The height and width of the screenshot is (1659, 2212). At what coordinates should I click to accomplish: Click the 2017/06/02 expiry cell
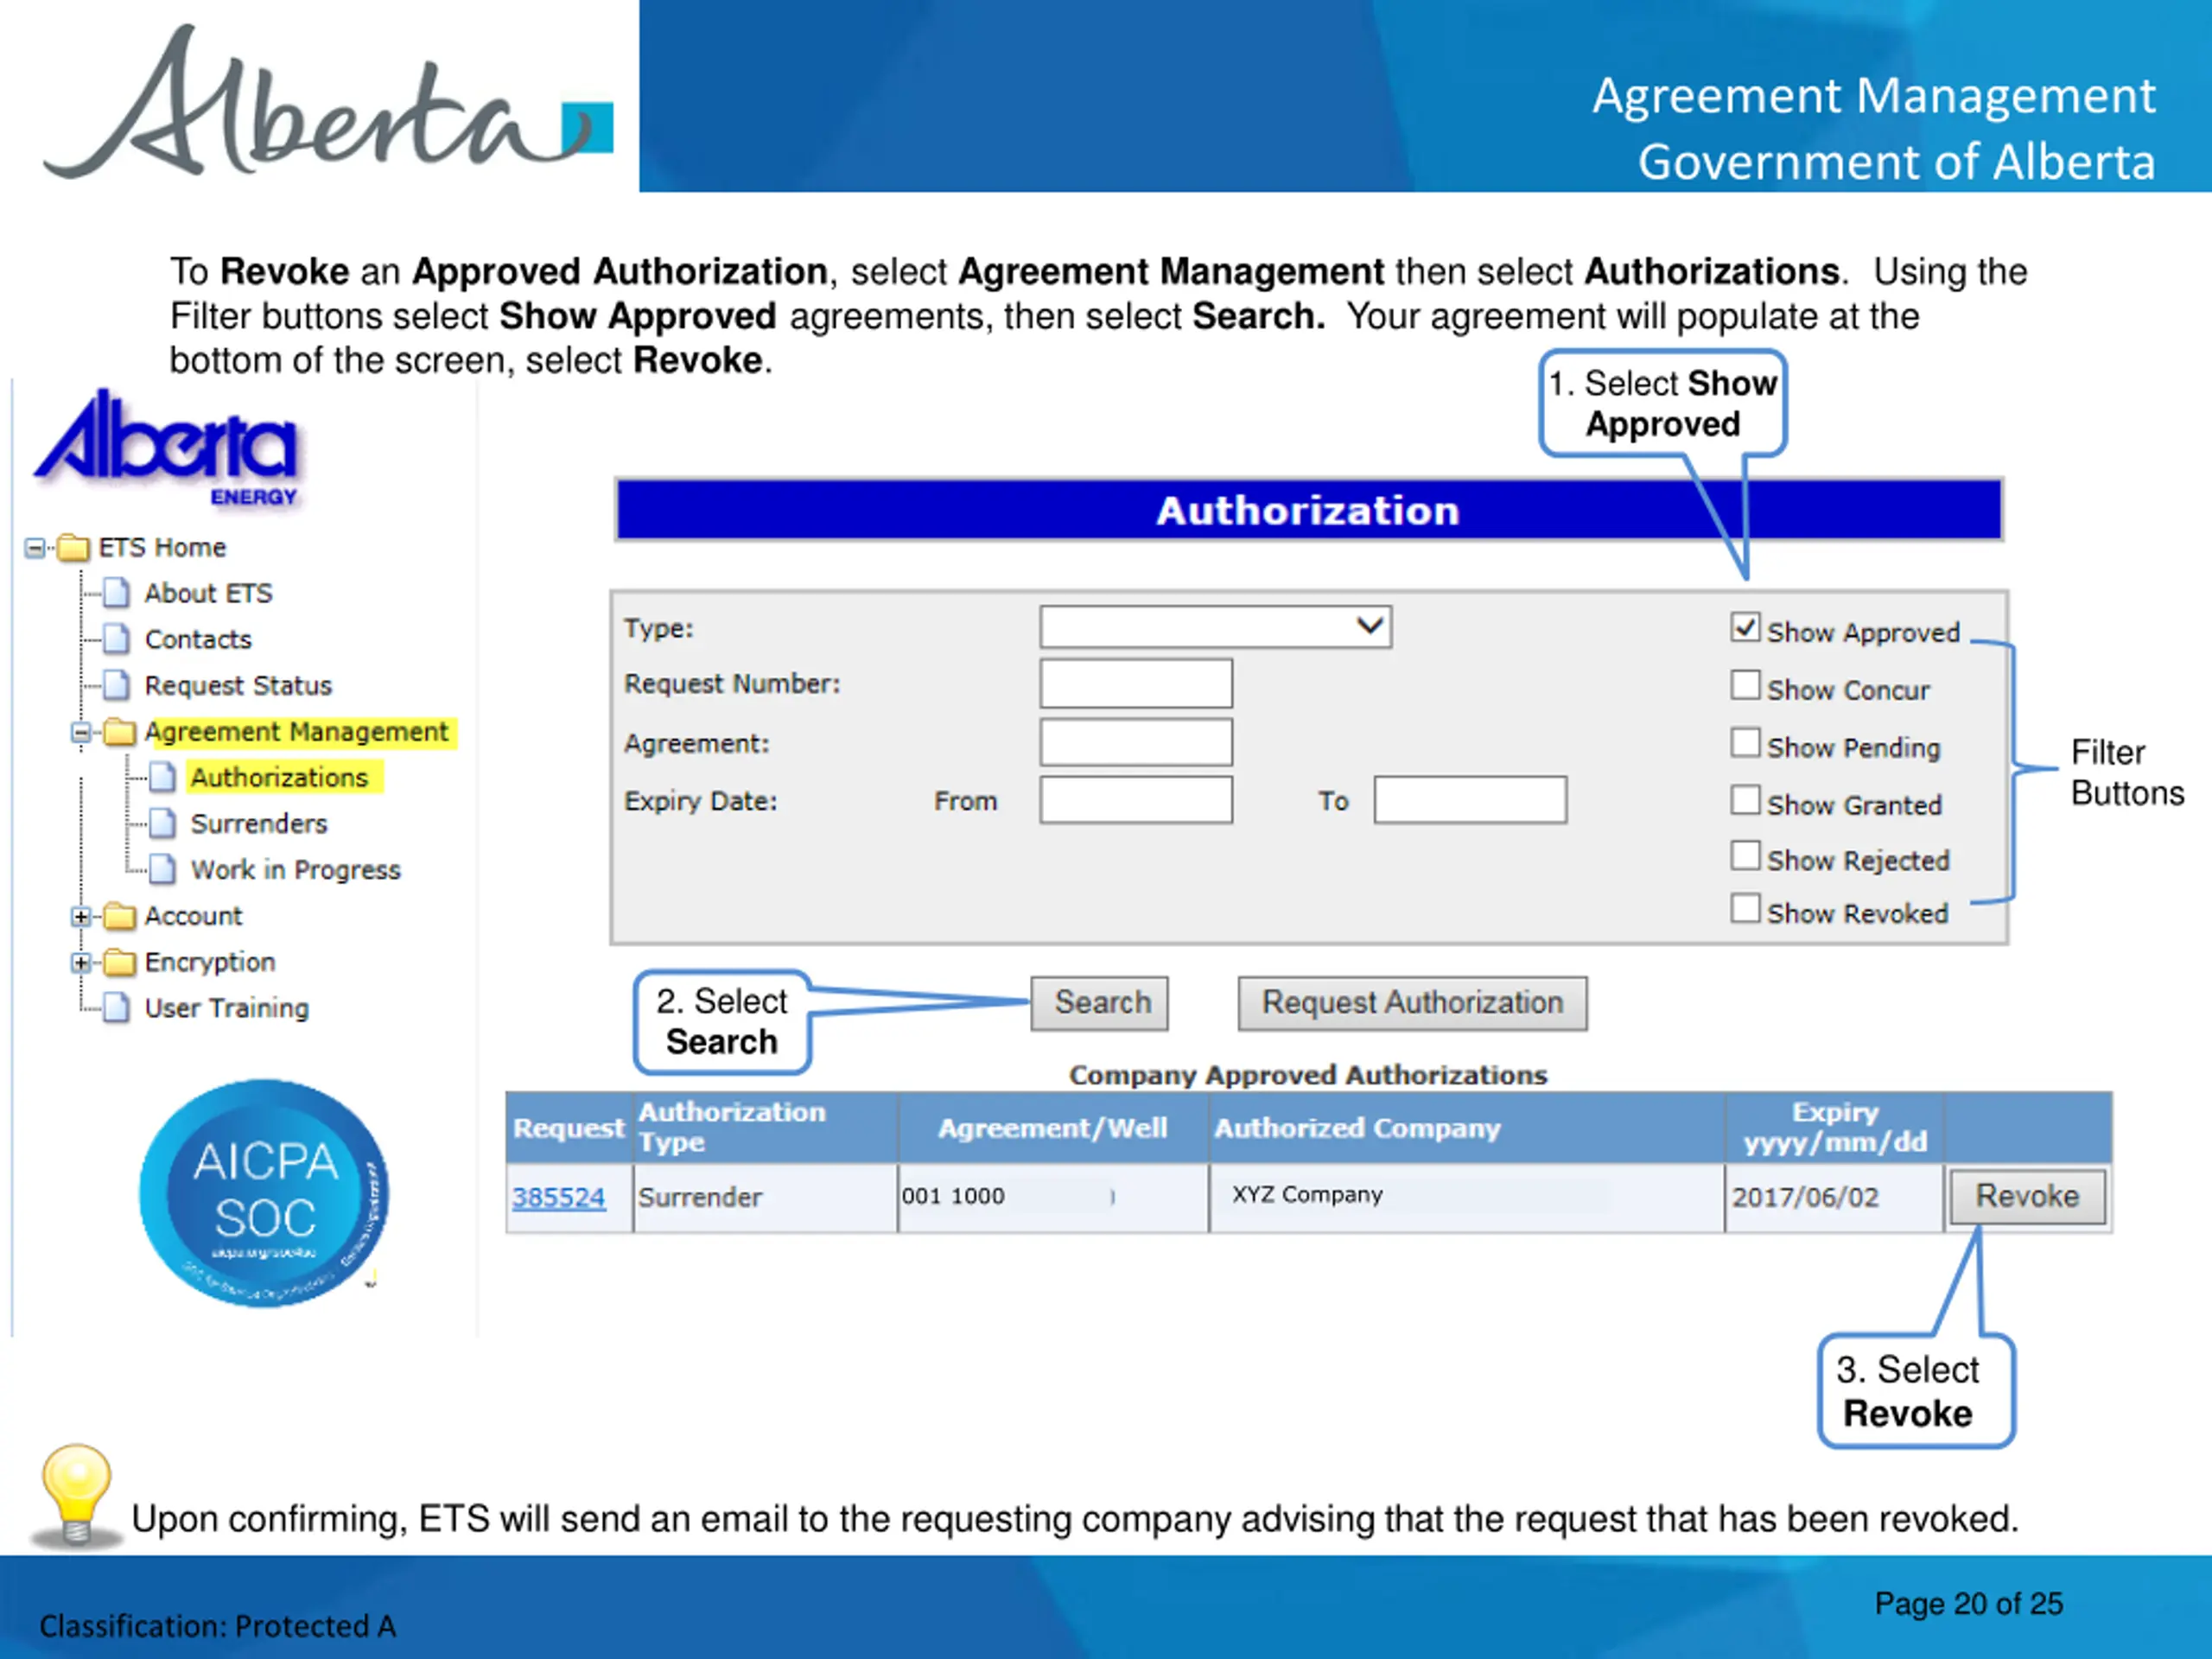1835,1198
